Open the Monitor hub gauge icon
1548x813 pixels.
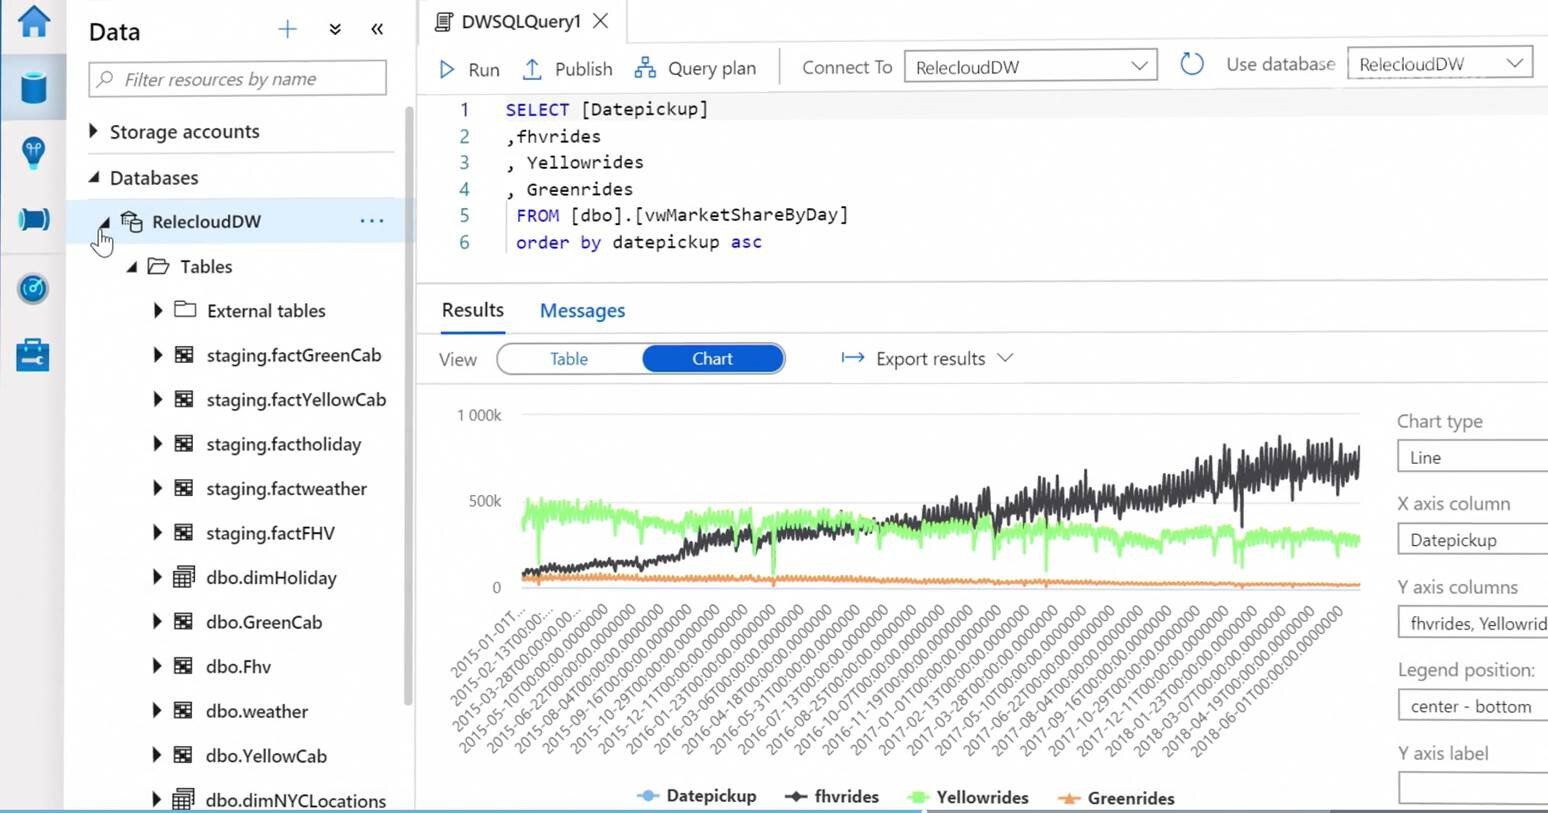pos(33,288)
